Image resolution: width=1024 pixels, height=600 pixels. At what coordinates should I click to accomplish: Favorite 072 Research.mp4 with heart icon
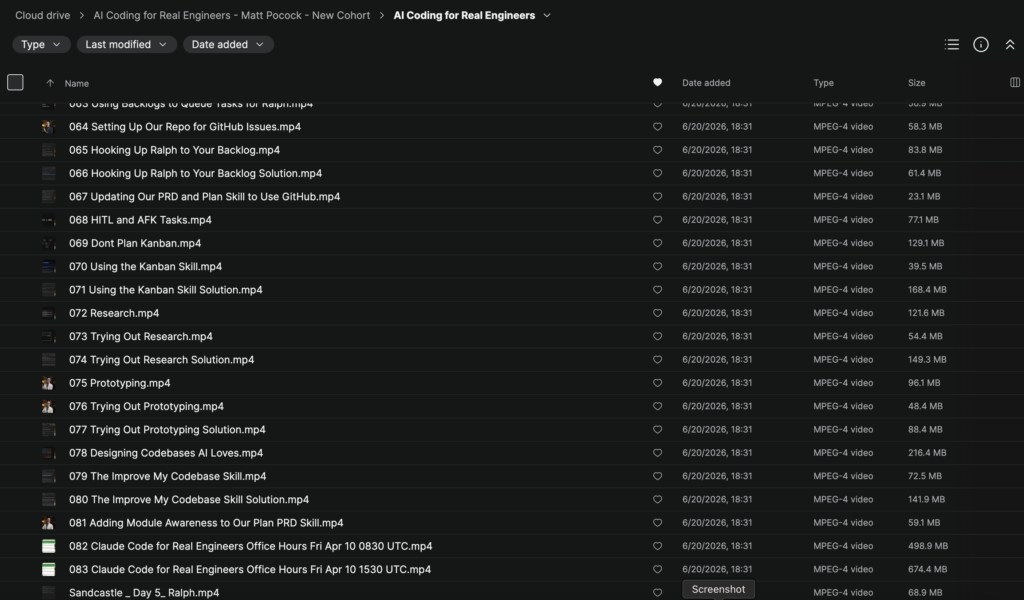point(658,313)
